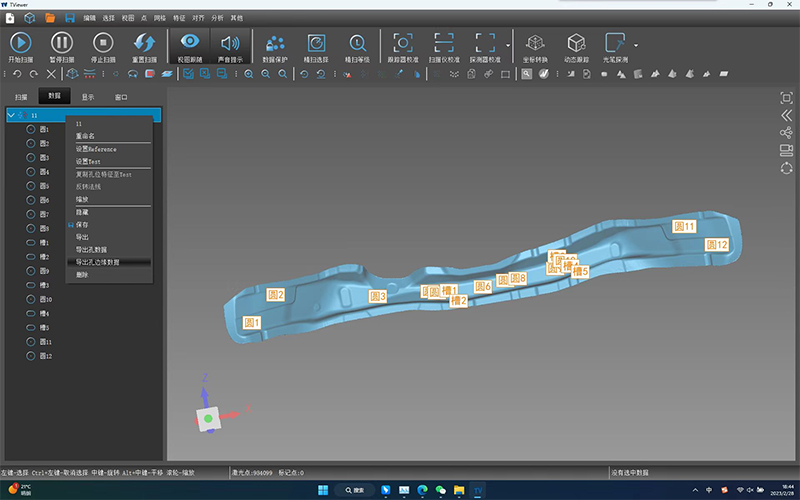Image resolution: width=800 pixels, height=500 pixels.
Task: Click the 圆11 label on the model
Action: [684, 227]
